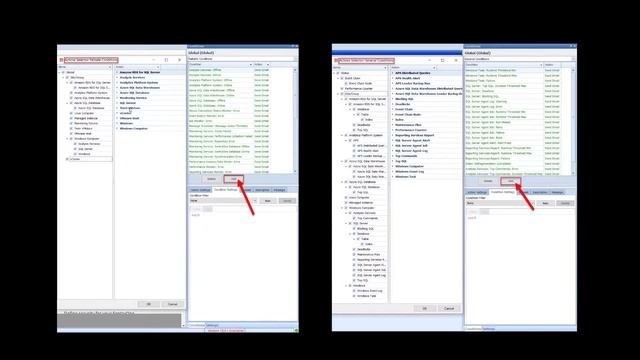Expand Amazon RDS for SQL Server in actions list
The width and height of the screenshot is (640, 360).
(117, 72)
